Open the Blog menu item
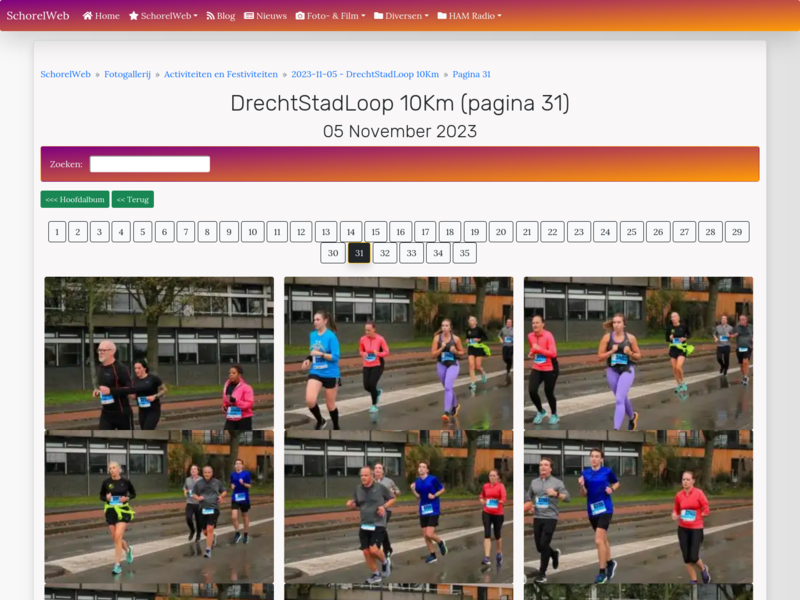Viewport: 800px width, 600px height. point(221,16)
